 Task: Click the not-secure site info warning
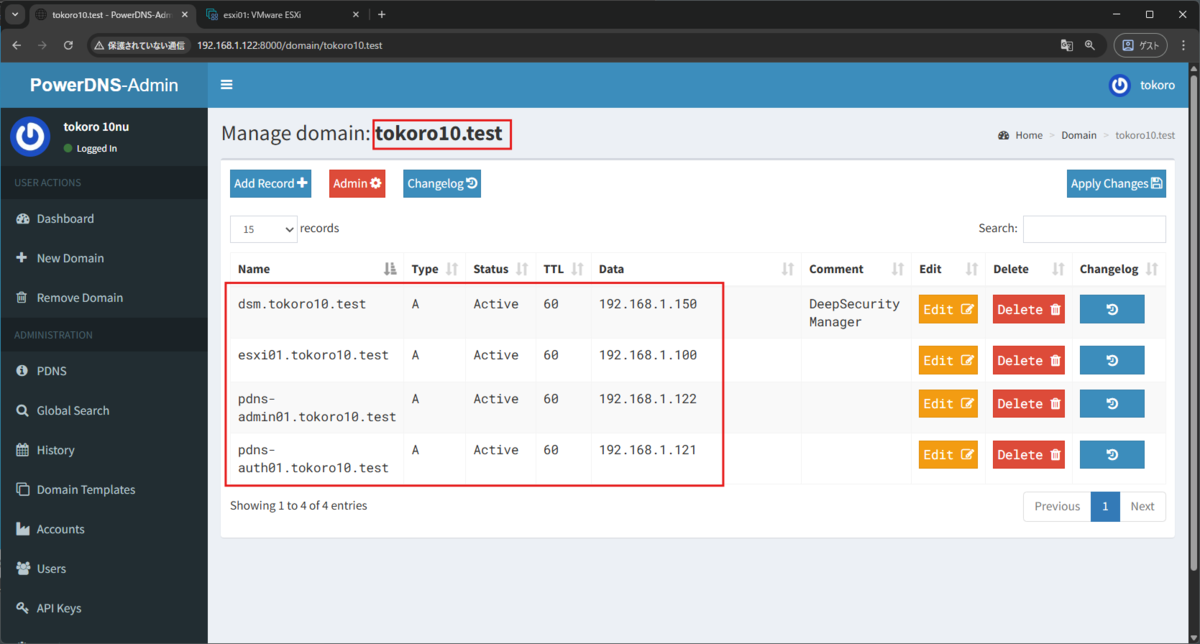pos(139,46)
